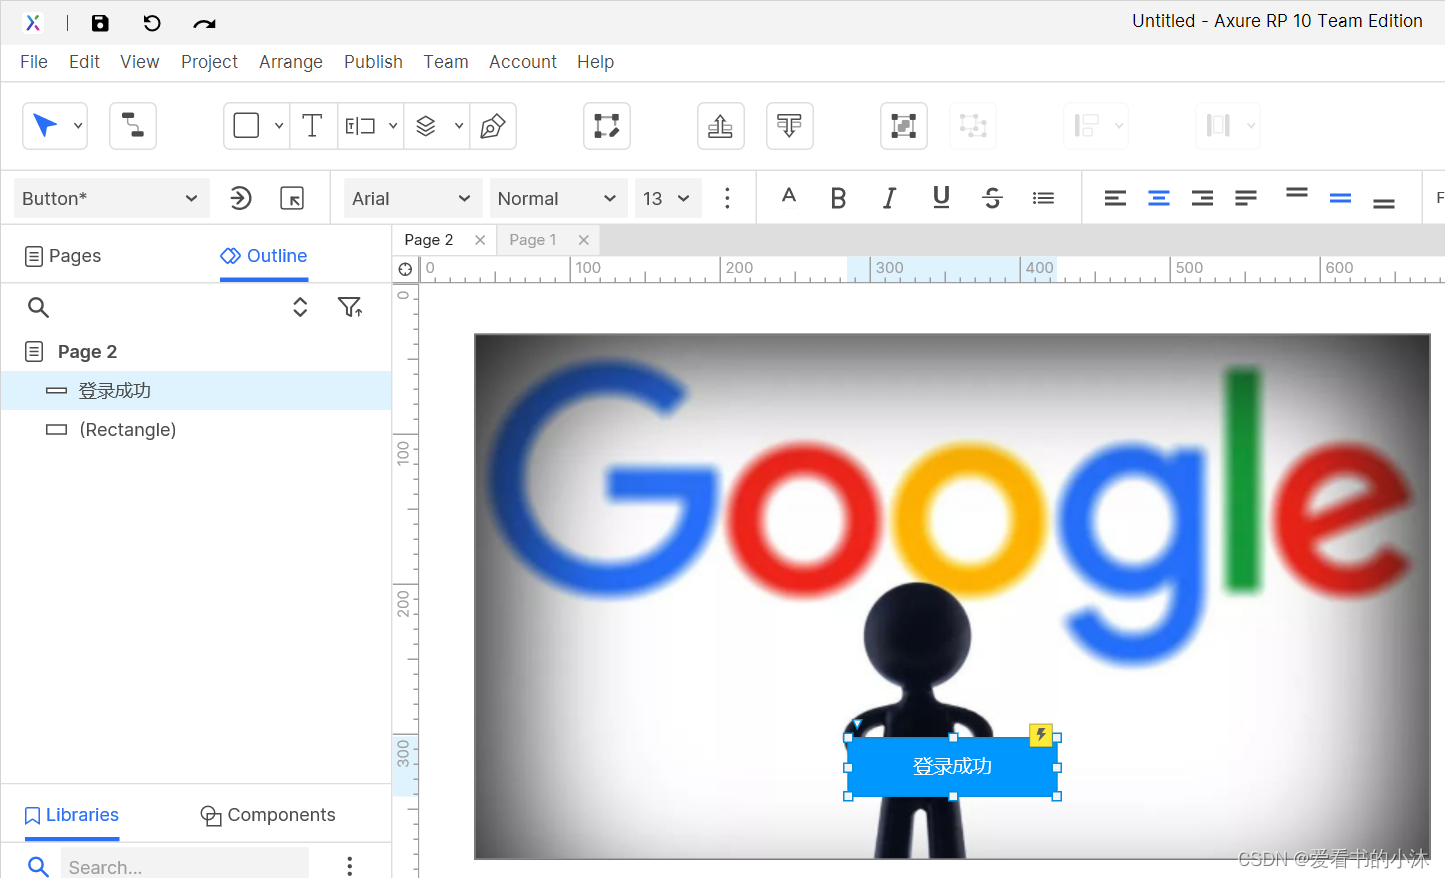Close the Page 1 canvas tab
This screenshot has width=1445, height=878.
click(x=584, y=240)
